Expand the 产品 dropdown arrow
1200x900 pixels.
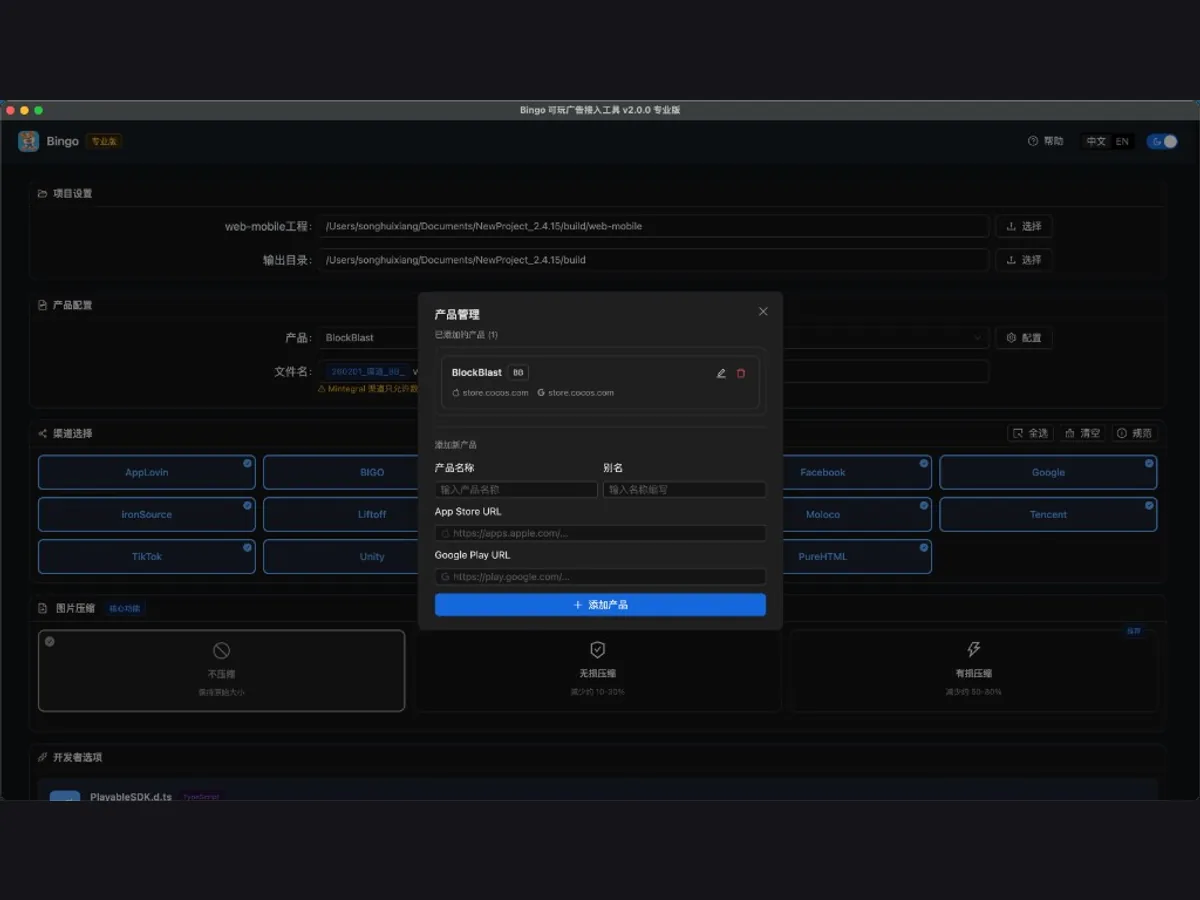coord(977,338)
